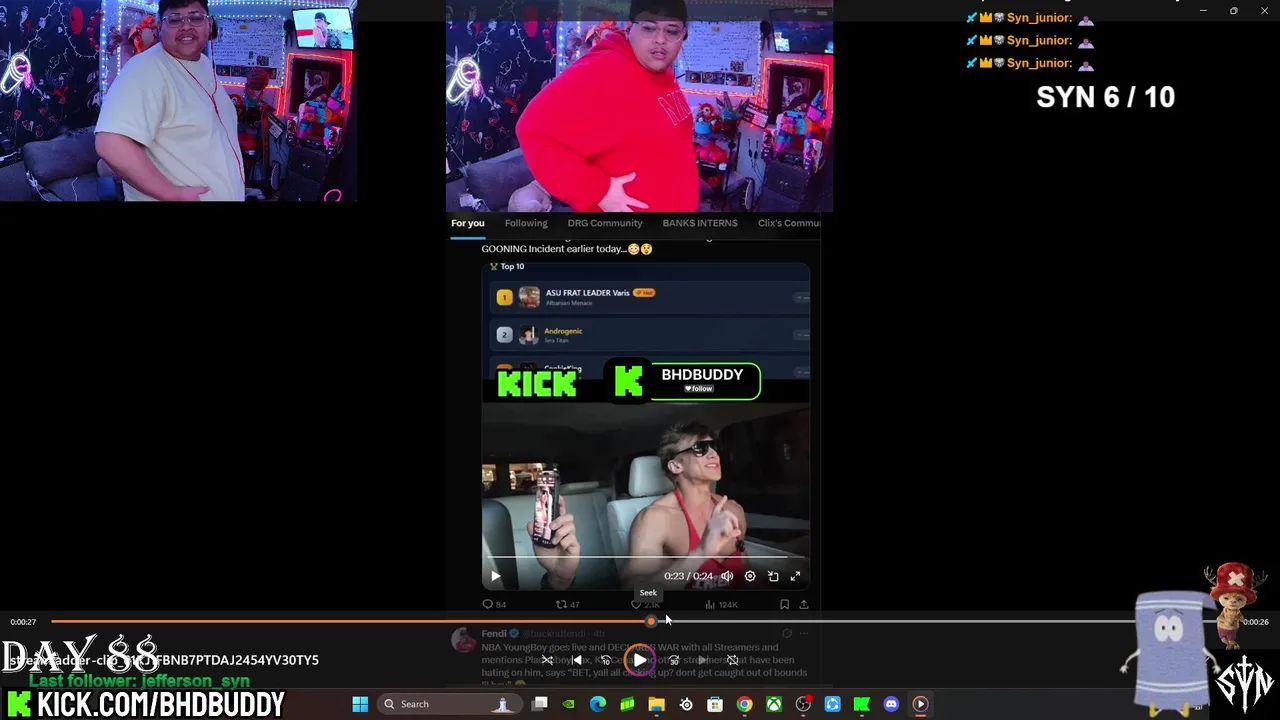Open the DRG Community tab
Image resolution: width=1280 pixels, height=720 pixels.
click(x=605, y=223)
